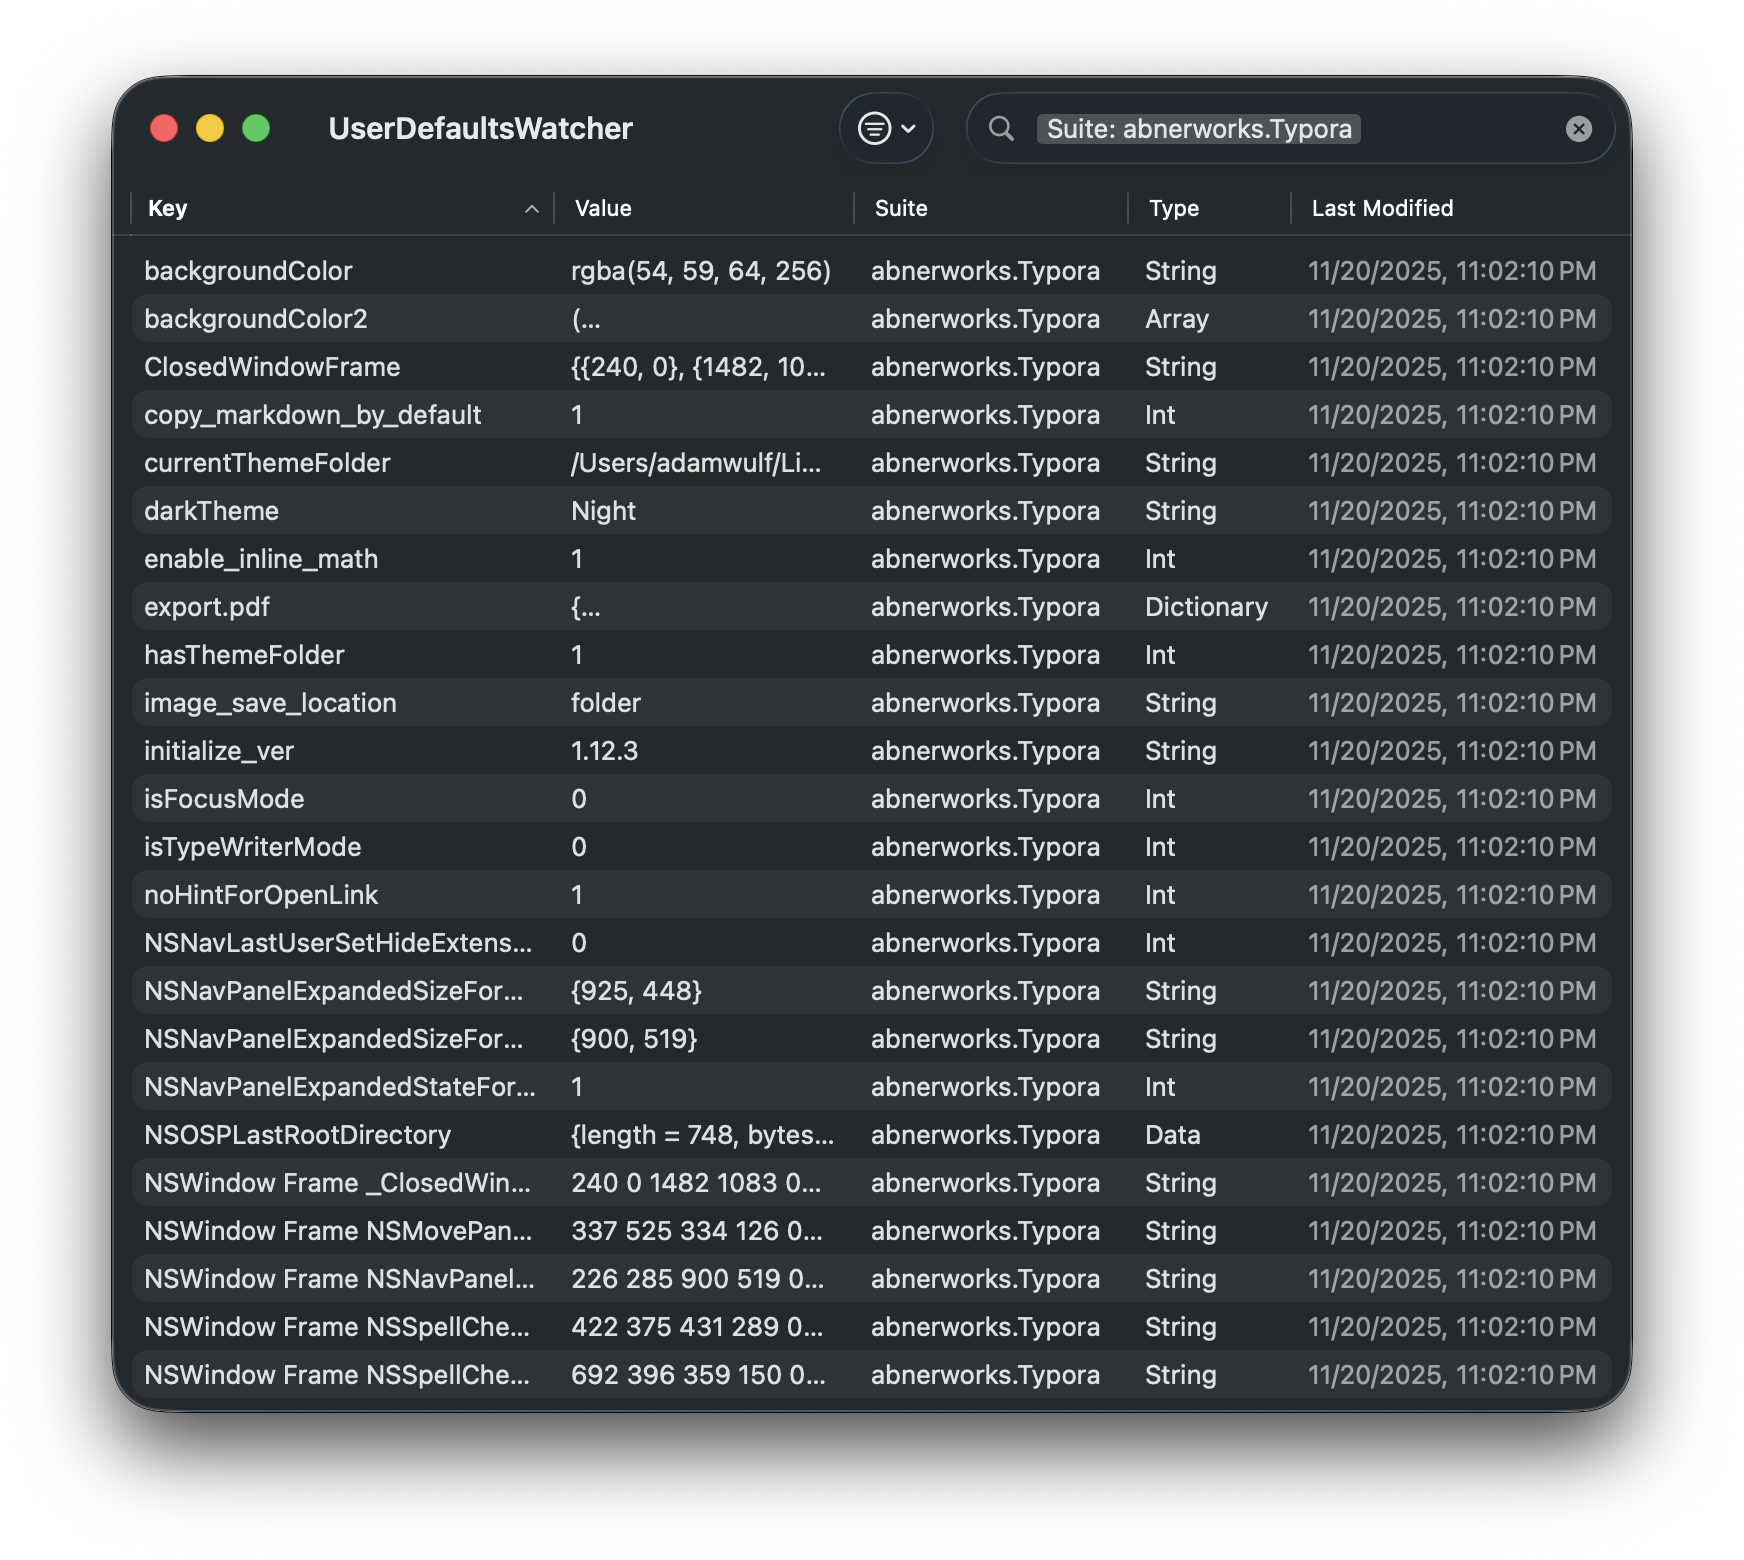
Task: Open the chevron next to the filter button
Action: pos(908,128)
